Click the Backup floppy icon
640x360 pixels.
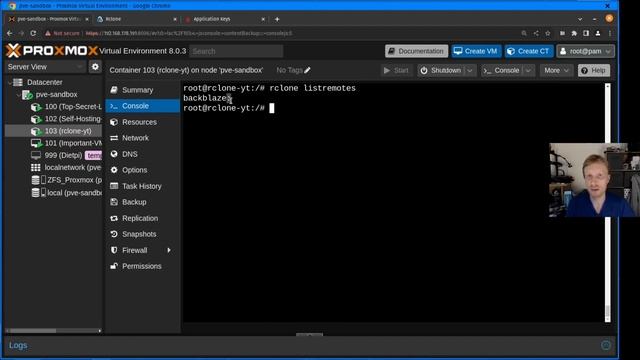click(114, 202)
